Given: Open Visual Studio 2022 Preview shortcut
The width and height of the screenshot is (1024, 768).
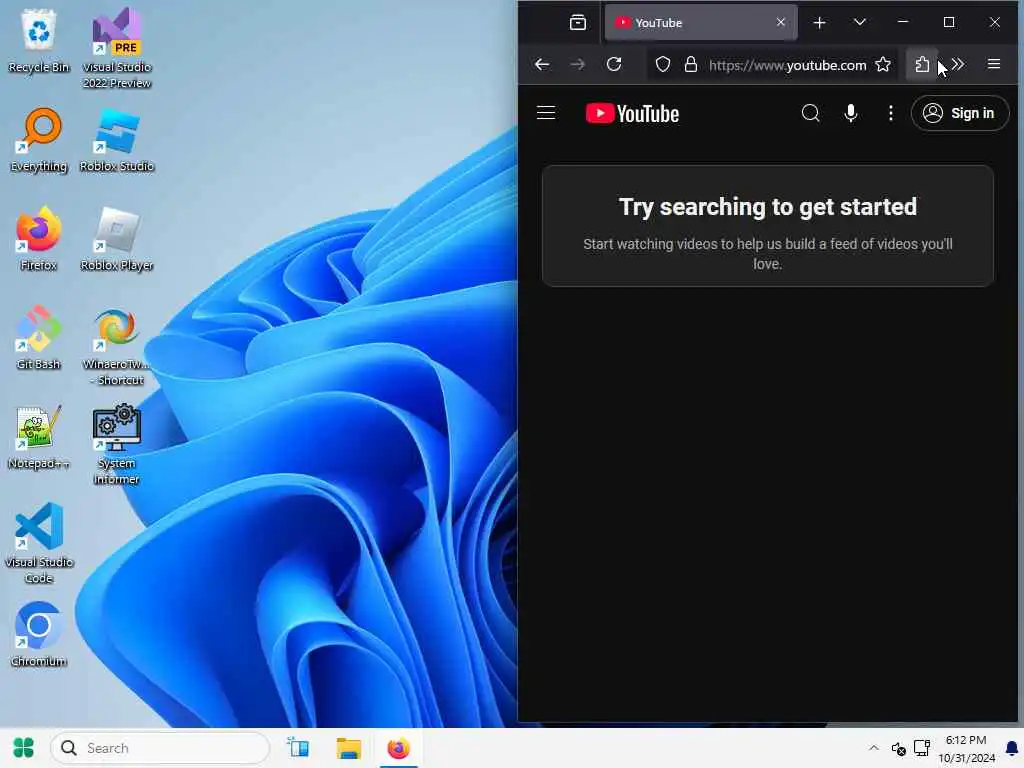Looking at the screenshot, I should tap(117, 48).
